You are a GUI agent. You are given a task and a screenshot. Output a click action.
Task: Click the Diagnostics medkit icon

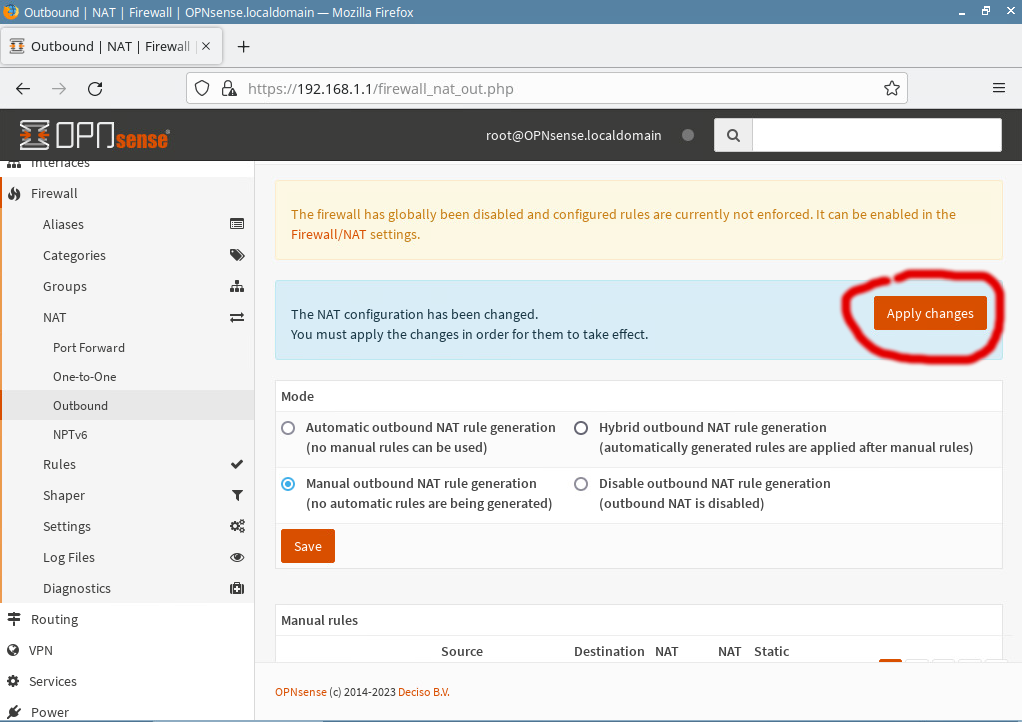click(237, 589)
